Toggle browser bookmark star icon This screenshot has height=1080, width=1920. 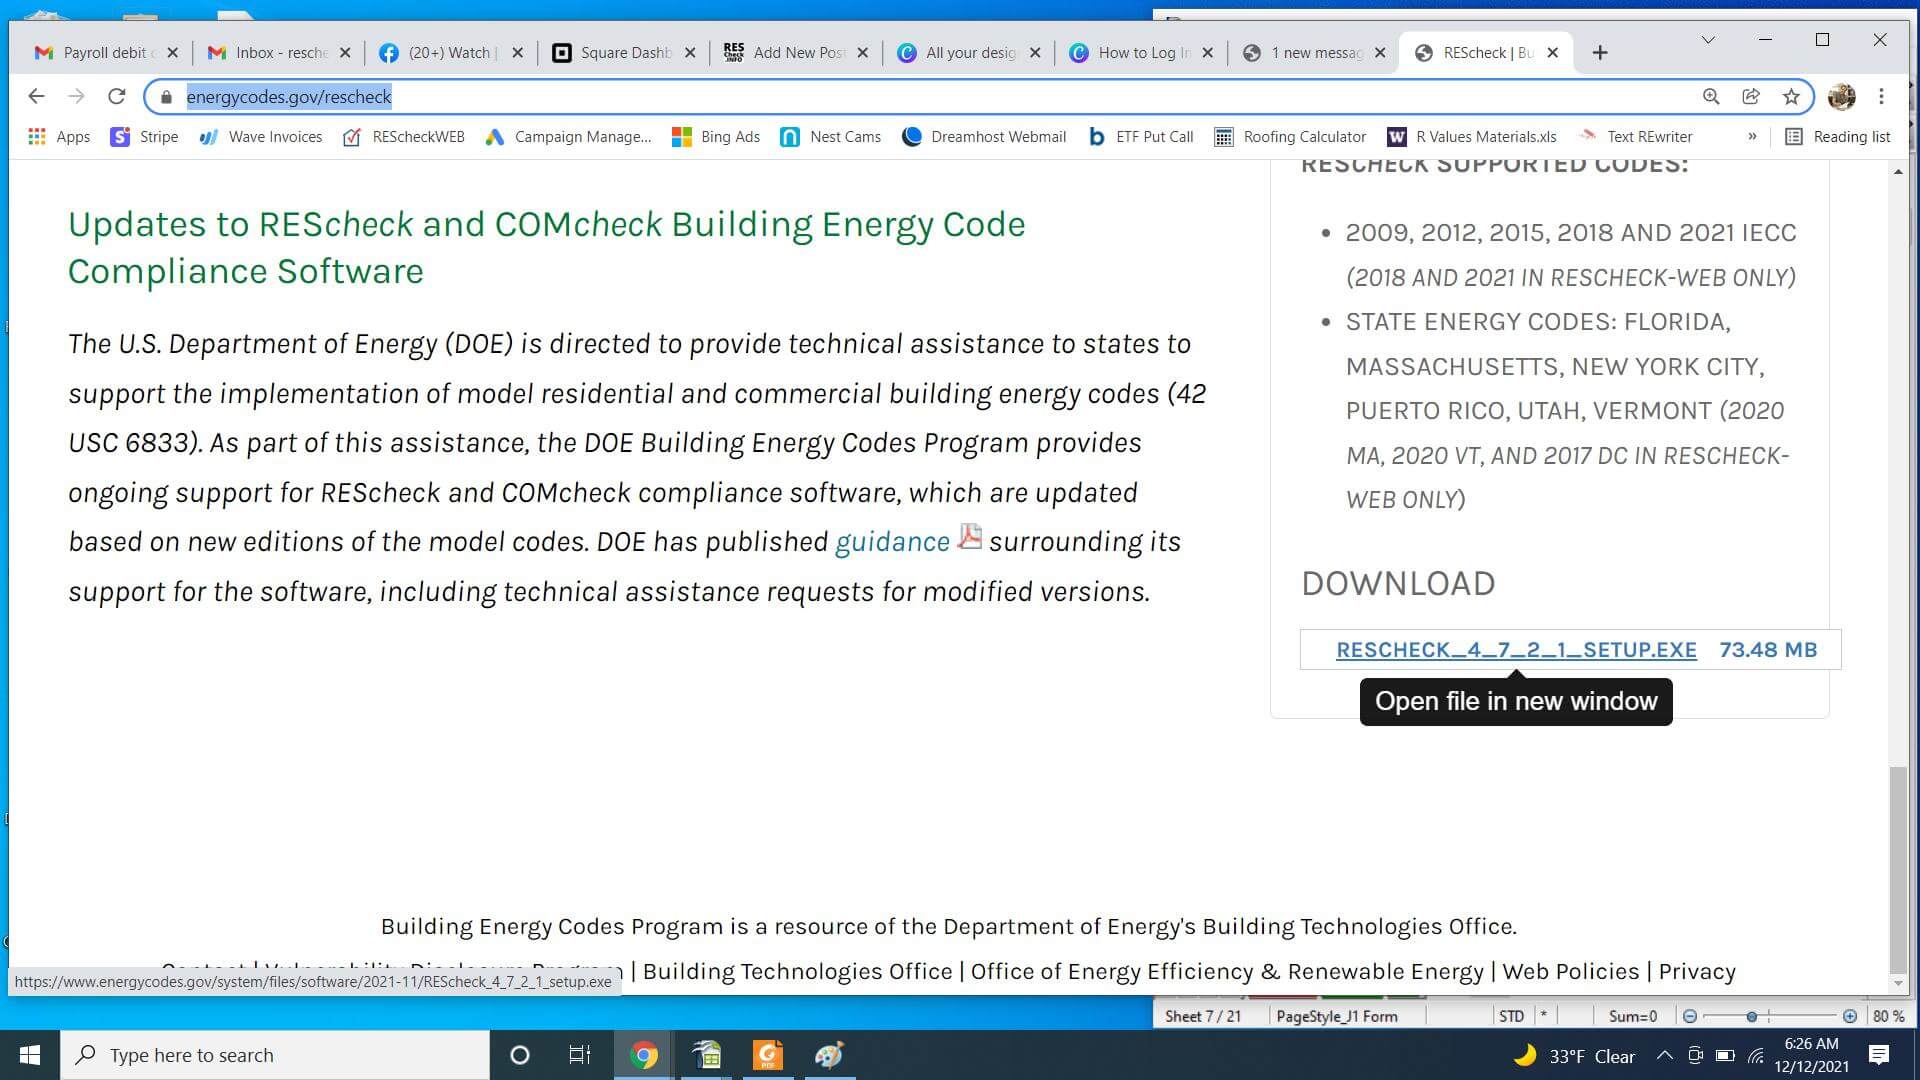point(1792,96)
